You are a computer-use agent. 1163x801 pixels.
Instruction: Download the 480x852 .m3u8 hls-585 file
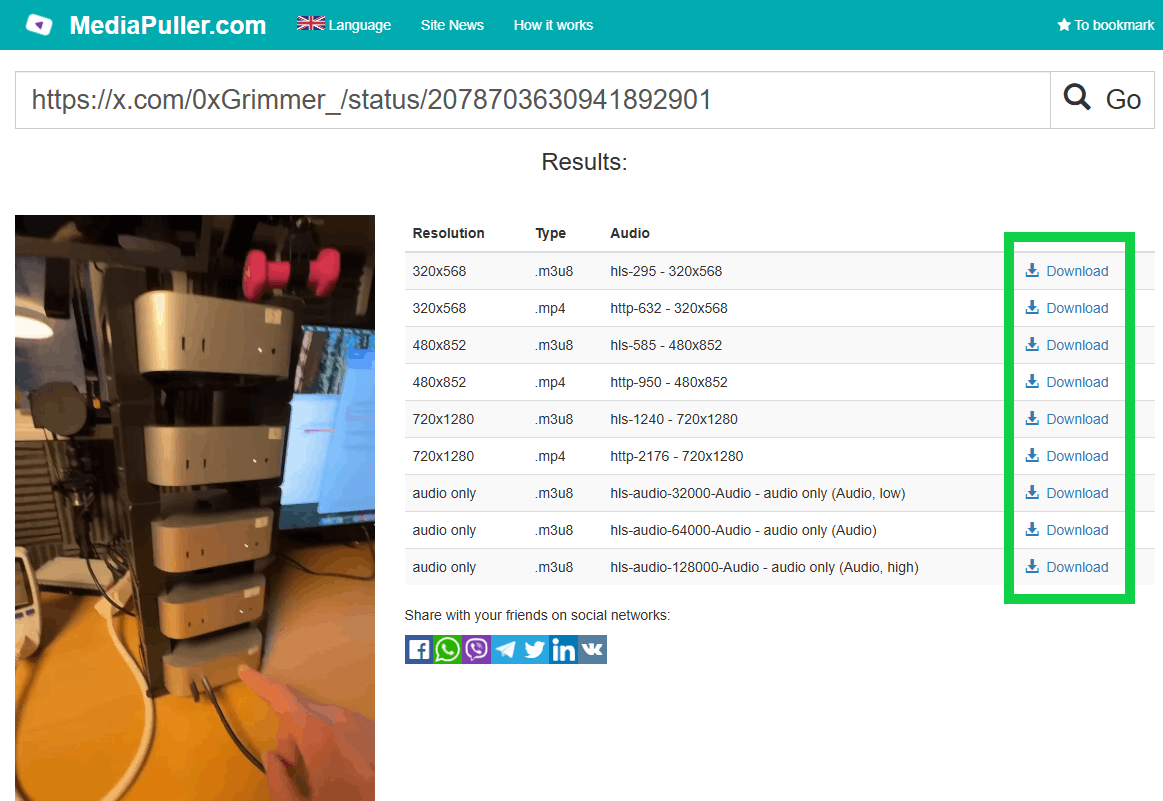[x=1067, y=345]
